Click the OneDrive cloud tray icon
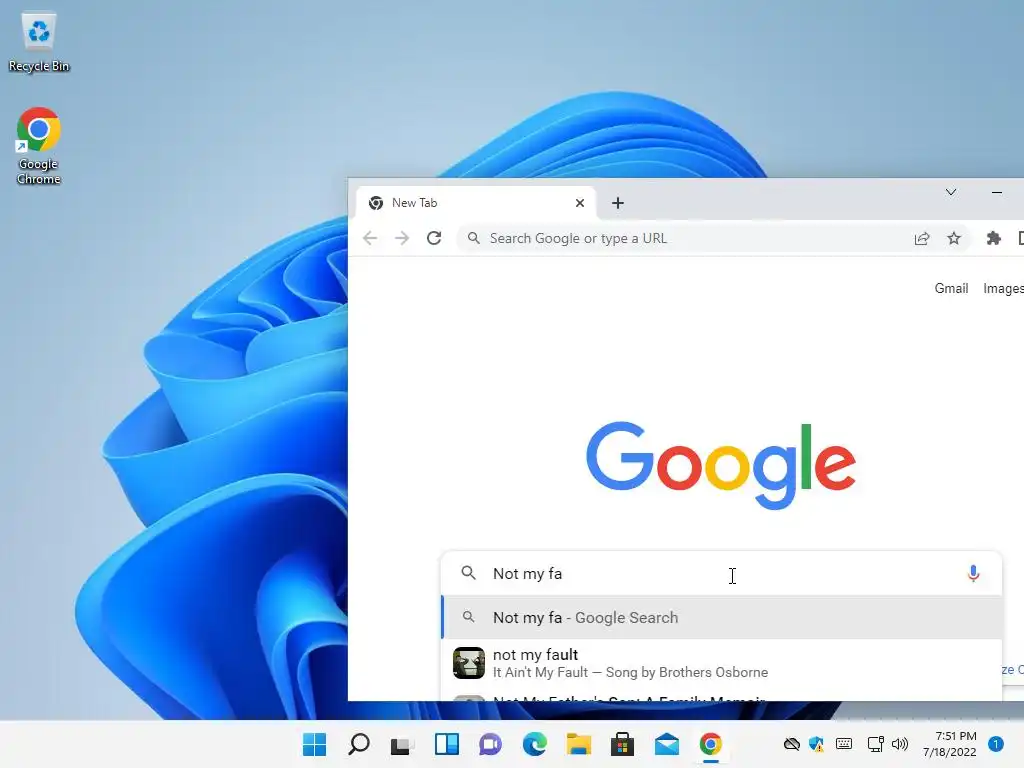This screenshot has height=768, width=1024. pyautogui.click(x=792, y=744)
